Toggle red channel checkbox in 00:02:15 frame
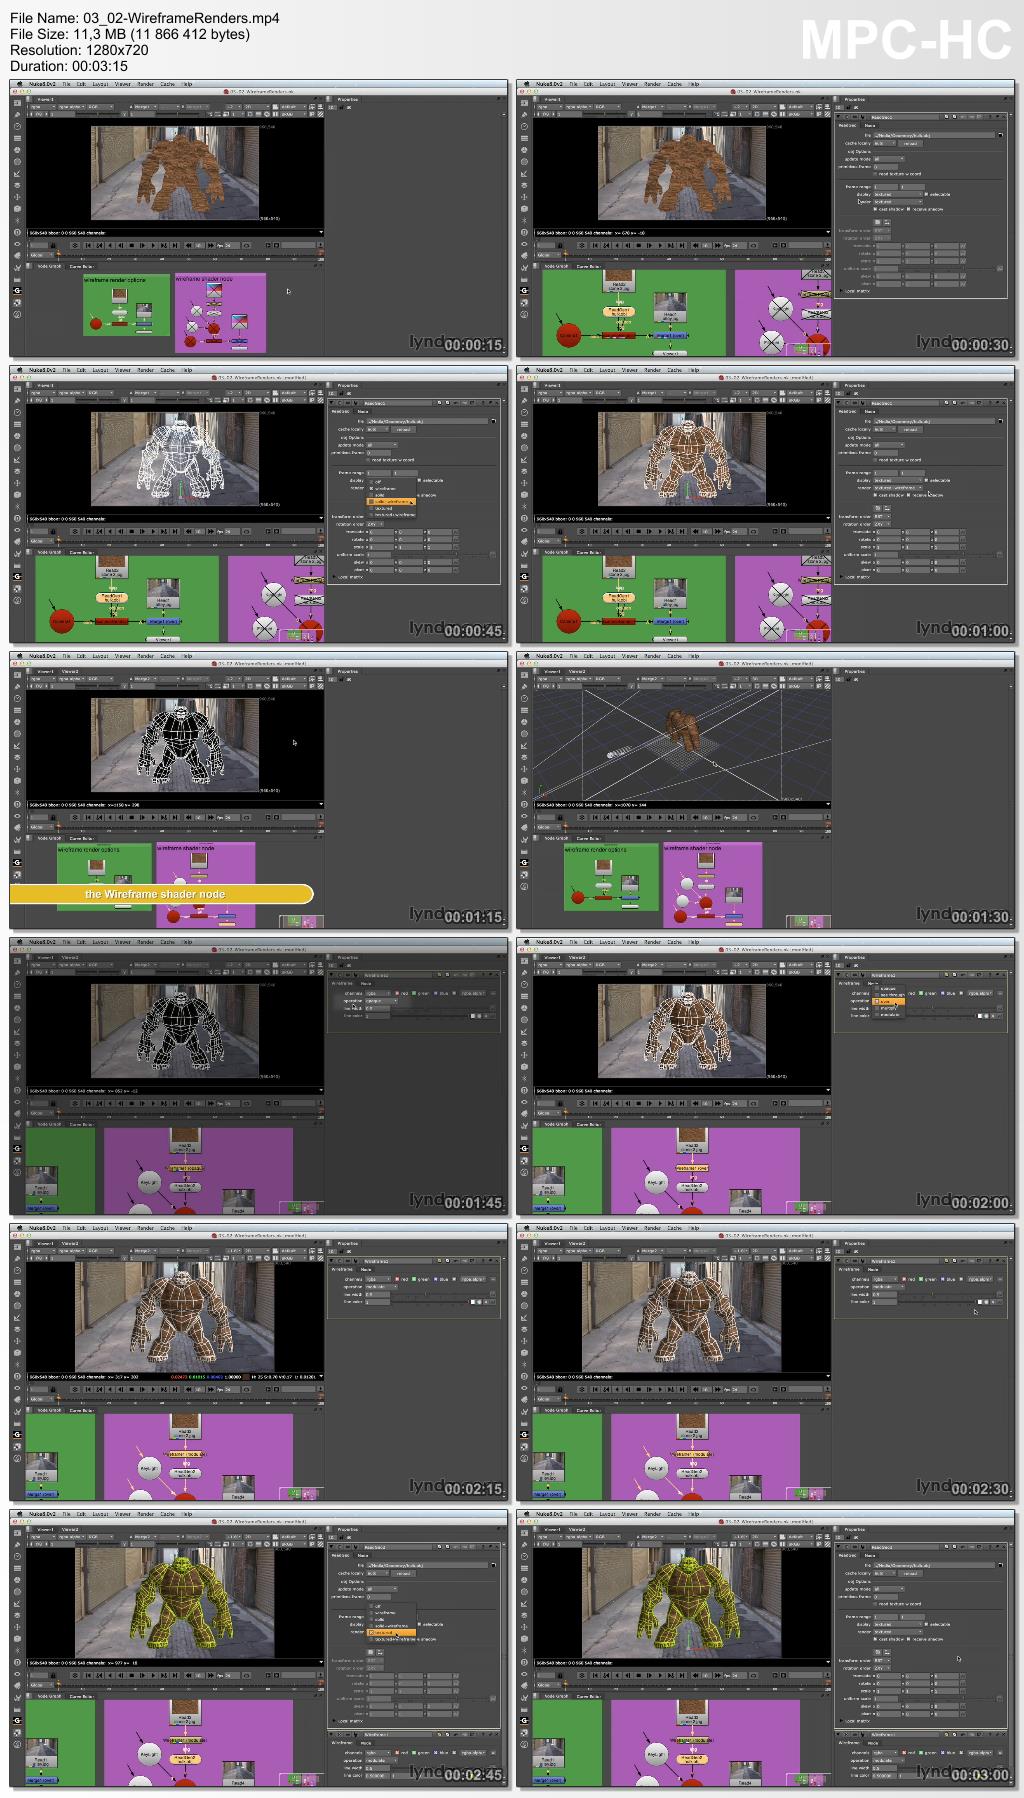The height and width of the screenshot is (1798, 1024). point(398,1279)
